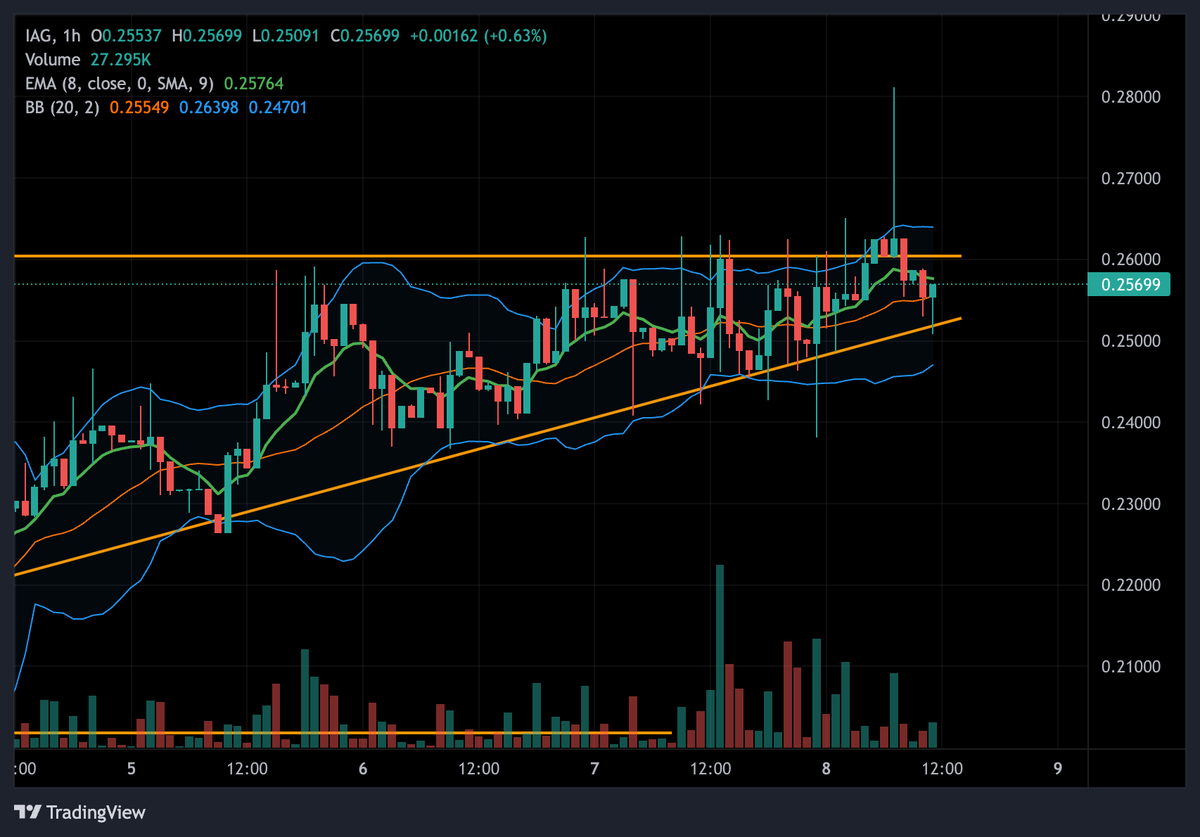Select the Volume indicator legend label

pyautogui.click(x=51, y=60)
